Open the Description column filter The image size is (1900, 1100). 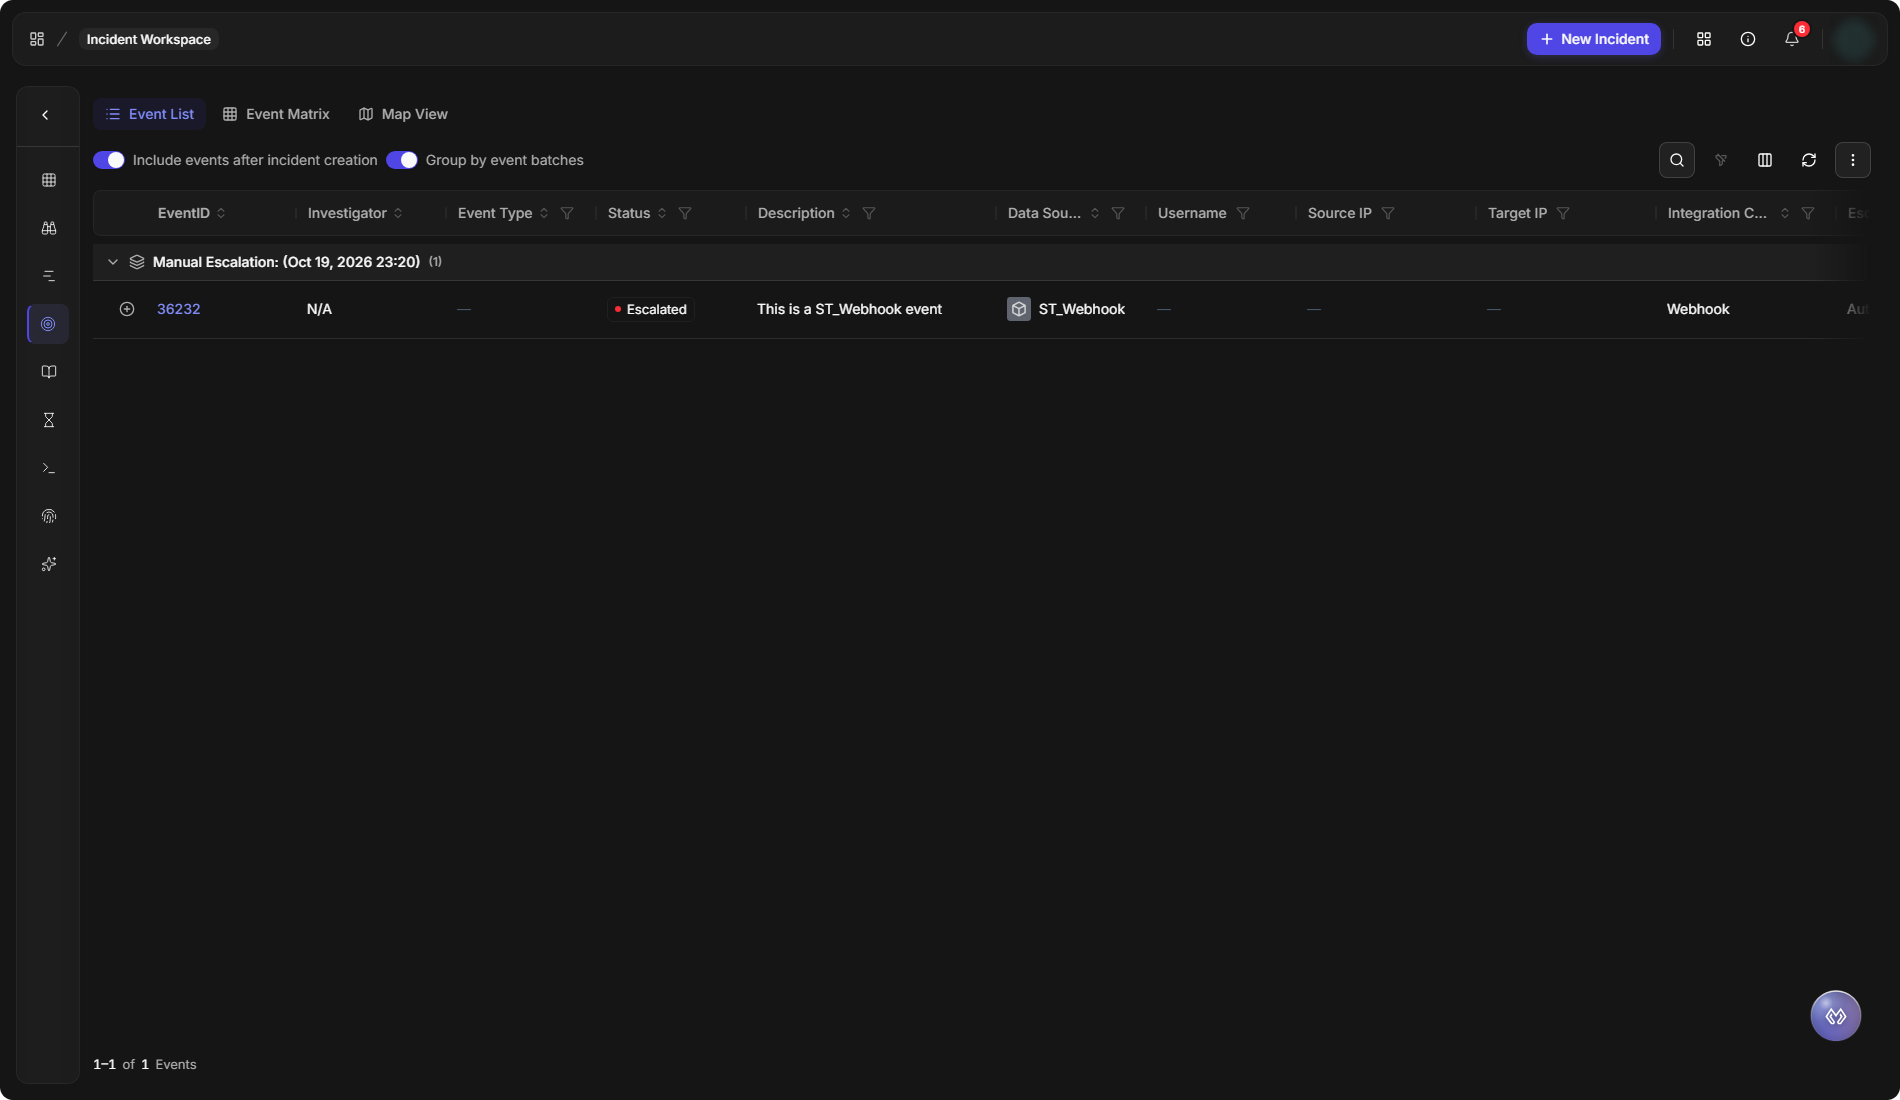(869, 213)
